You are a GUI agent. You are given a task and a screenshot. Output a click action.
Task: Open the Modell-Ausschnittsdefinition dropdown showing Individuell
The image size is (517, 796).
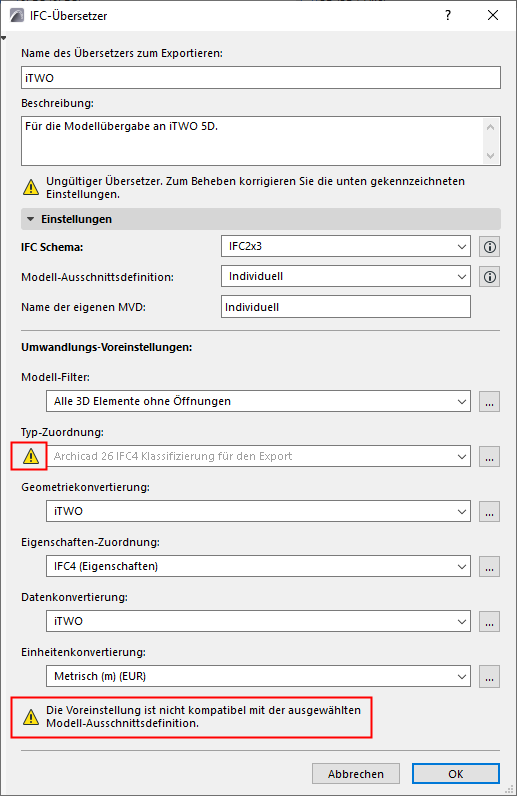(346, 277)
